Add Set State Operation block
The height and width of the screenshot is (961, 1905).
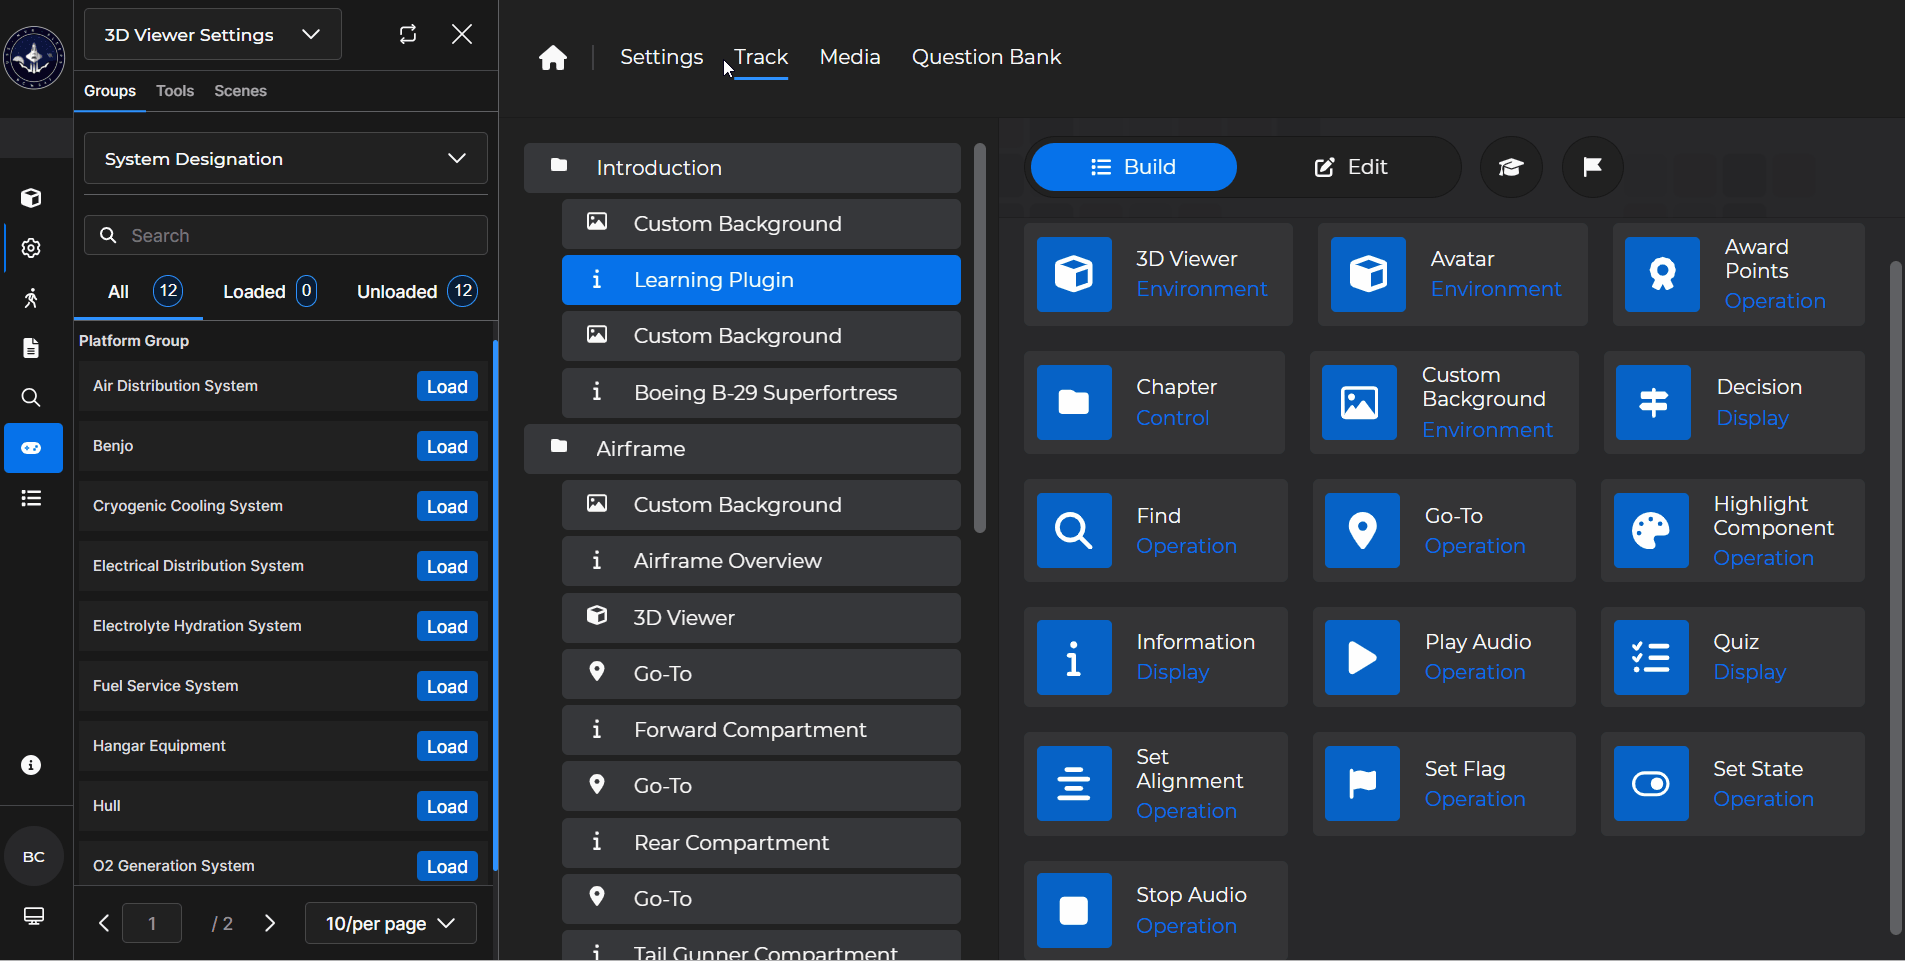(1732, 784)
